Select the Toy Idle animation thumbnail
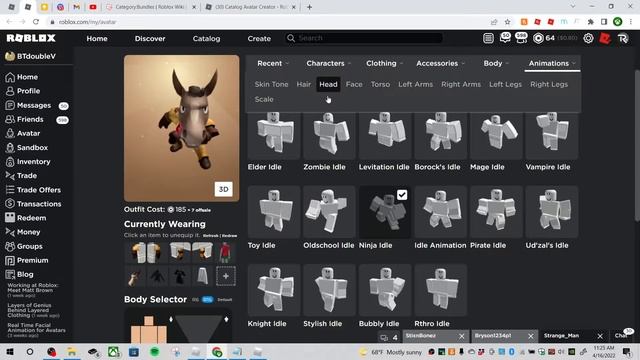The height and width of the screenshot is (360, 640). coord(273,212)
